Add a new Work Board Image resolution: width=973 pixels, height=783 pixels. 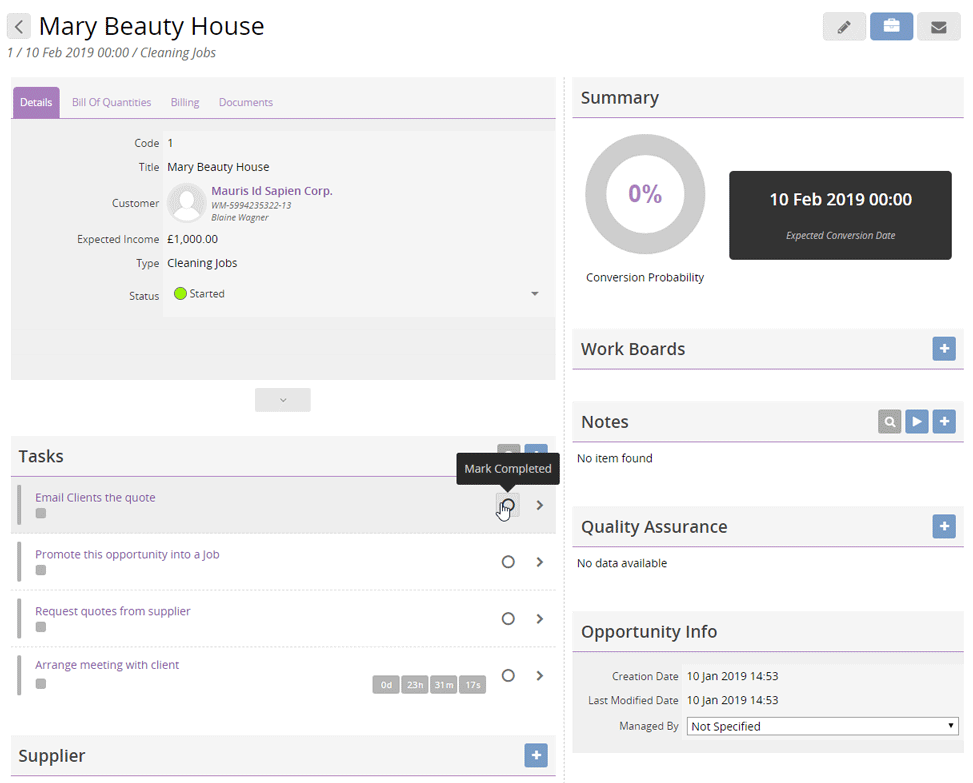click(943, 349)
